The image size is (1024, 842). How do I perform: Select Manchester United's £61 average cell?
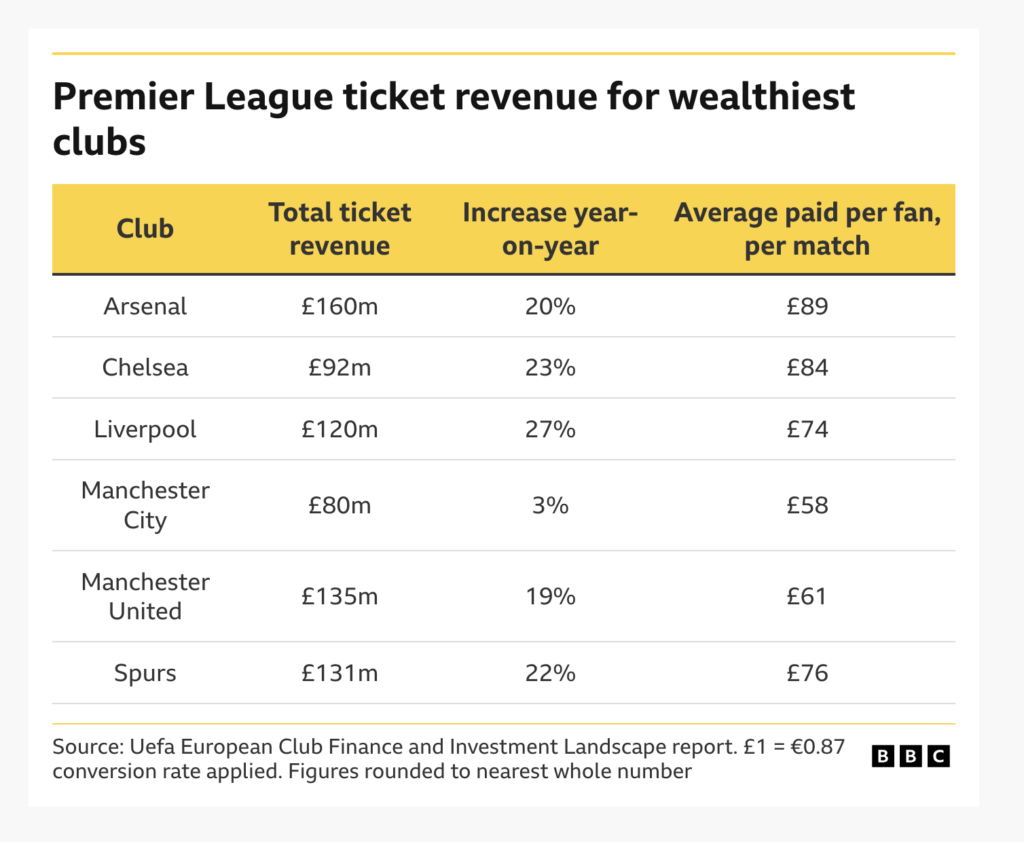807,596
